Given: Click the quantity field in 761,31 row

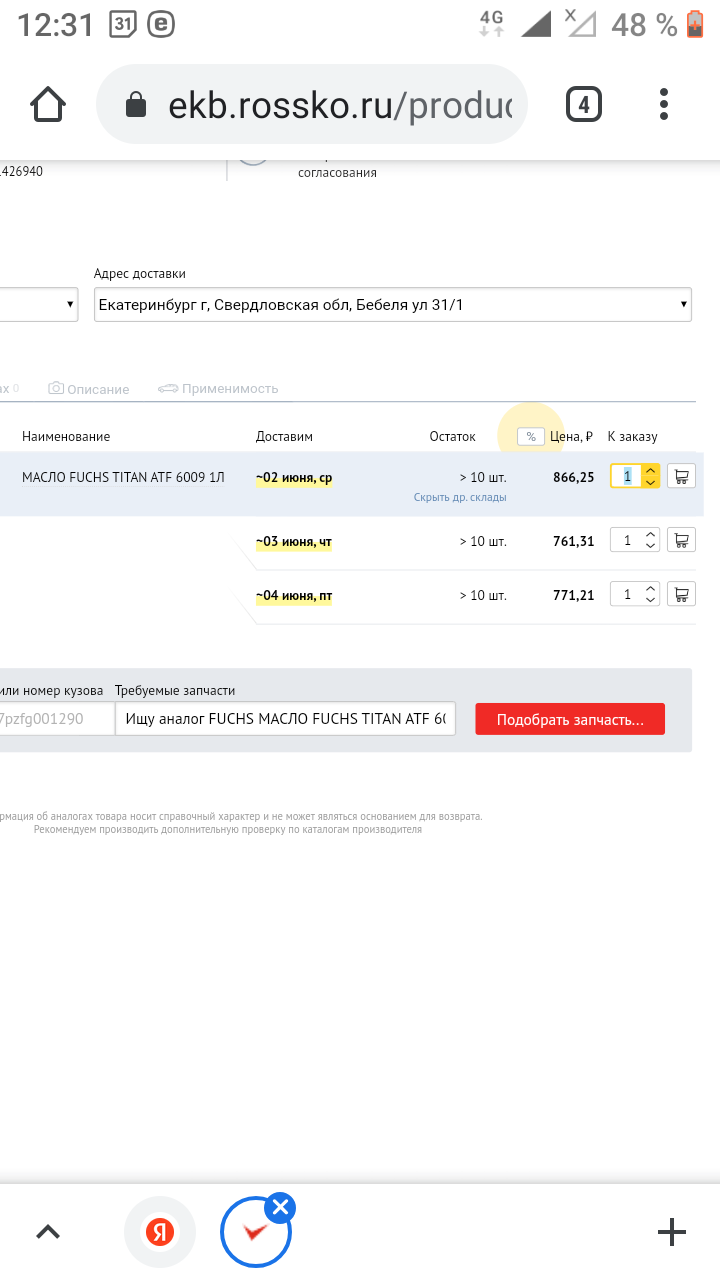Looking at the screenshot, I should click(627, 540).
